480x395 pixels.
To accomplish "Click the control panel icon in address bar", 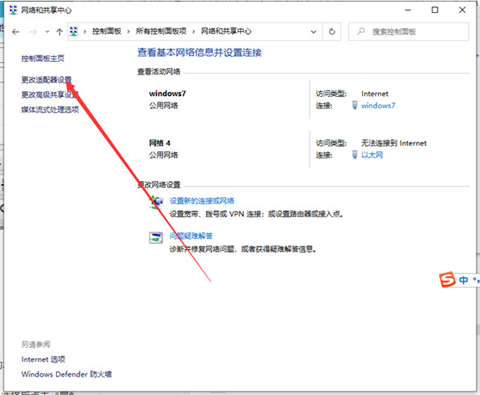I will pyautogui.click(x=74, y=31).
